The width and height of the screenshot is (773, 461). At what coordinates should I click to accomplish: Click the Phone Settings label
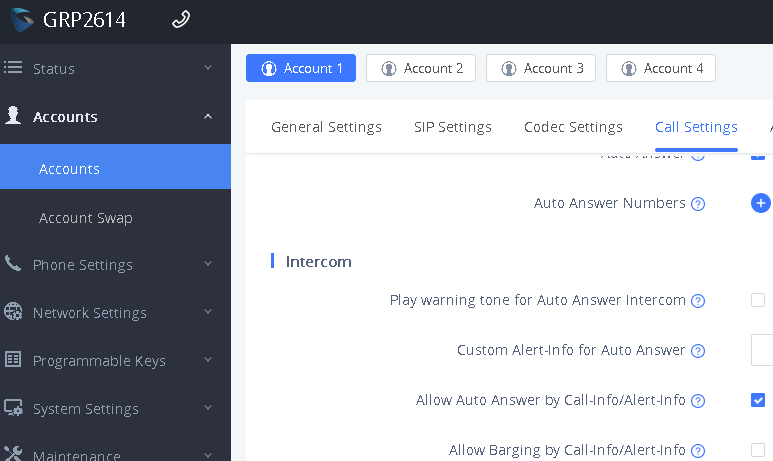pyautogui.click(x=82, y=265)
